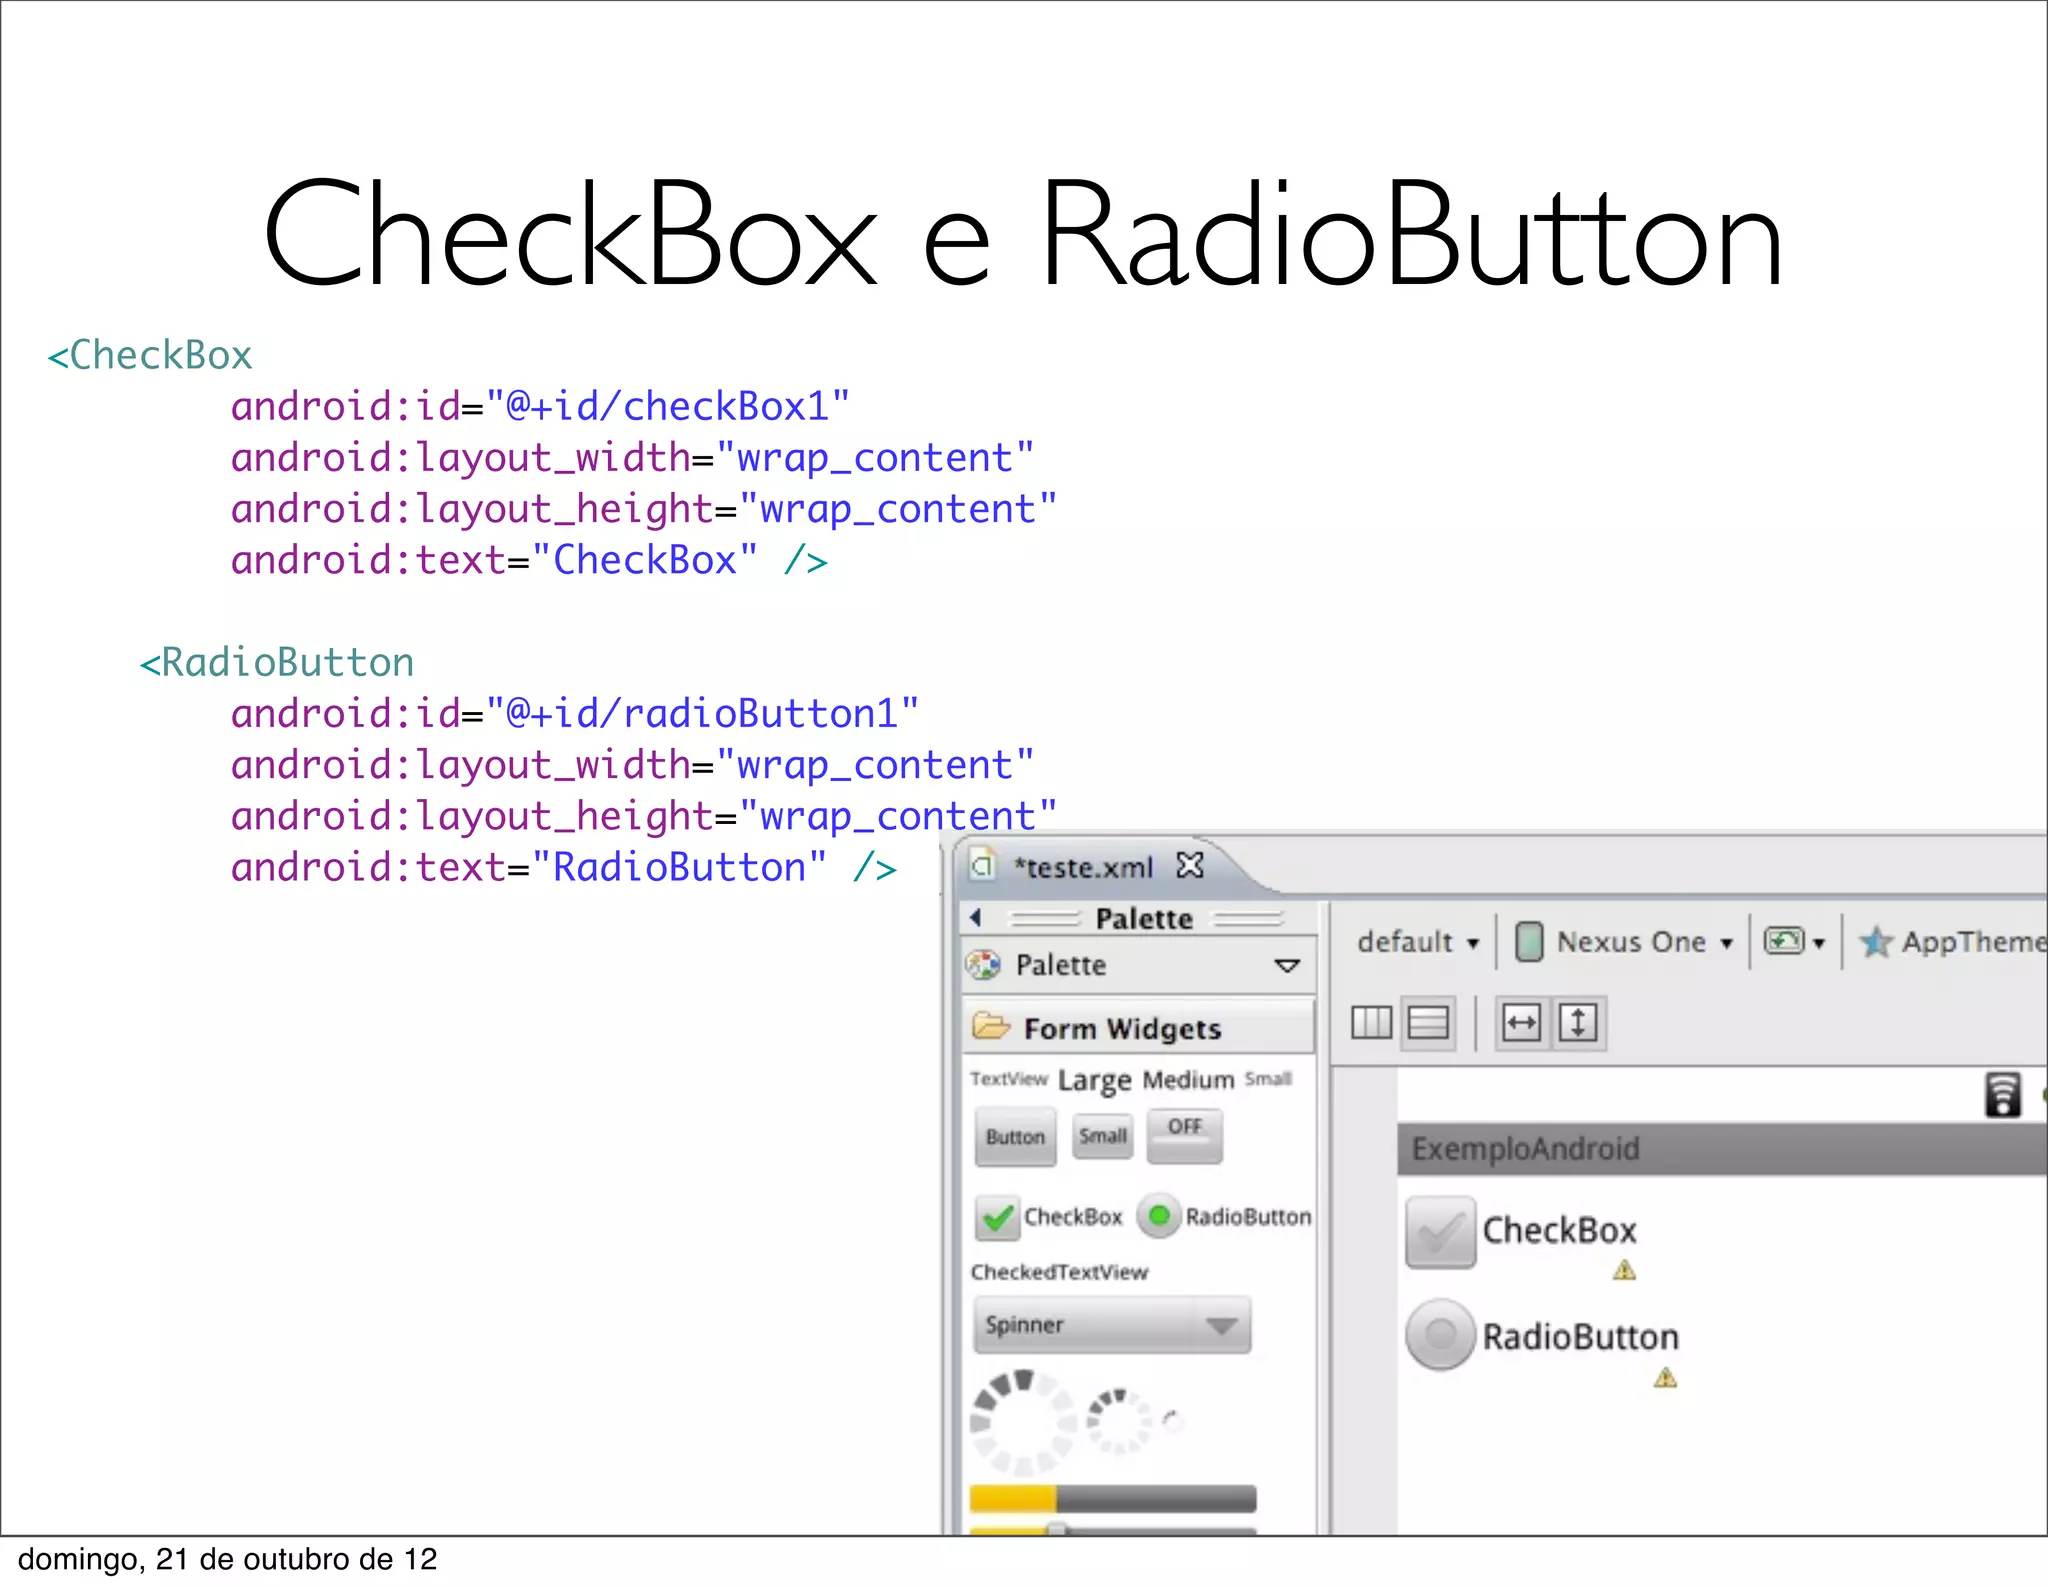
Task: Select the Button widget in palette
Action: click(1015, 1137)
